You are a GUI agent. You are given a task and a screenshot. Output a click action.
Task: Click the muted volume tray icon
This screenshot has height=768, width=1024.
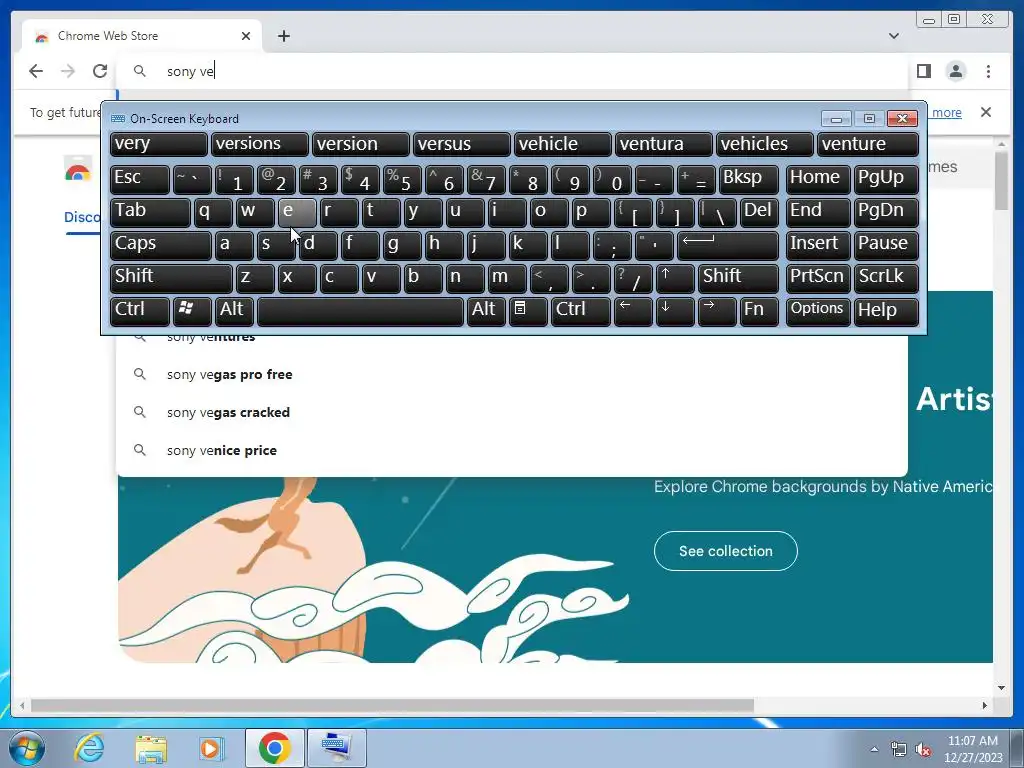pyautogui.click(x=923, y=750)
